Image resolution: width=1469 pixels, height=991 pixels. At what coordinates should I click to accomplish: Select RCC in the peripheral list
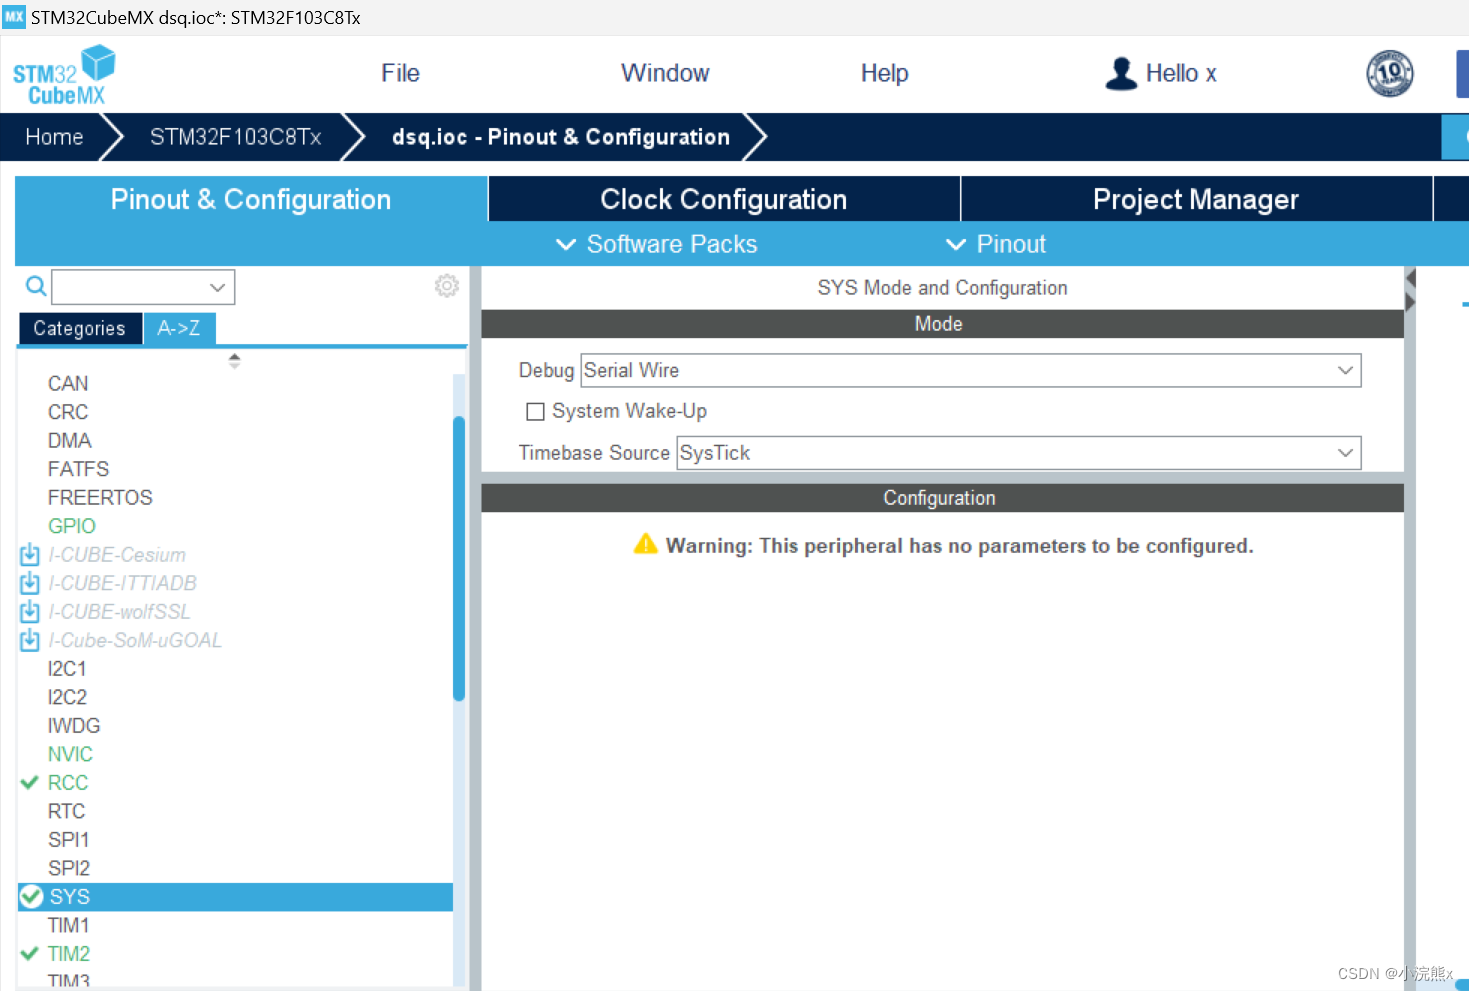(x=68, y=783)
